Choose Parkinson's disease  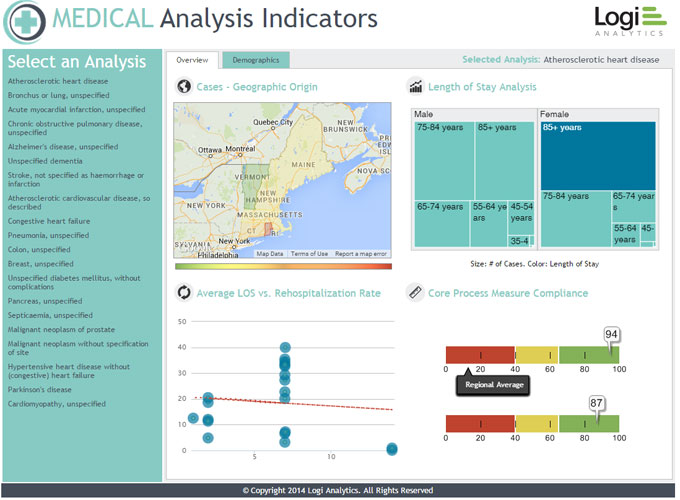[x=39, y=389]
